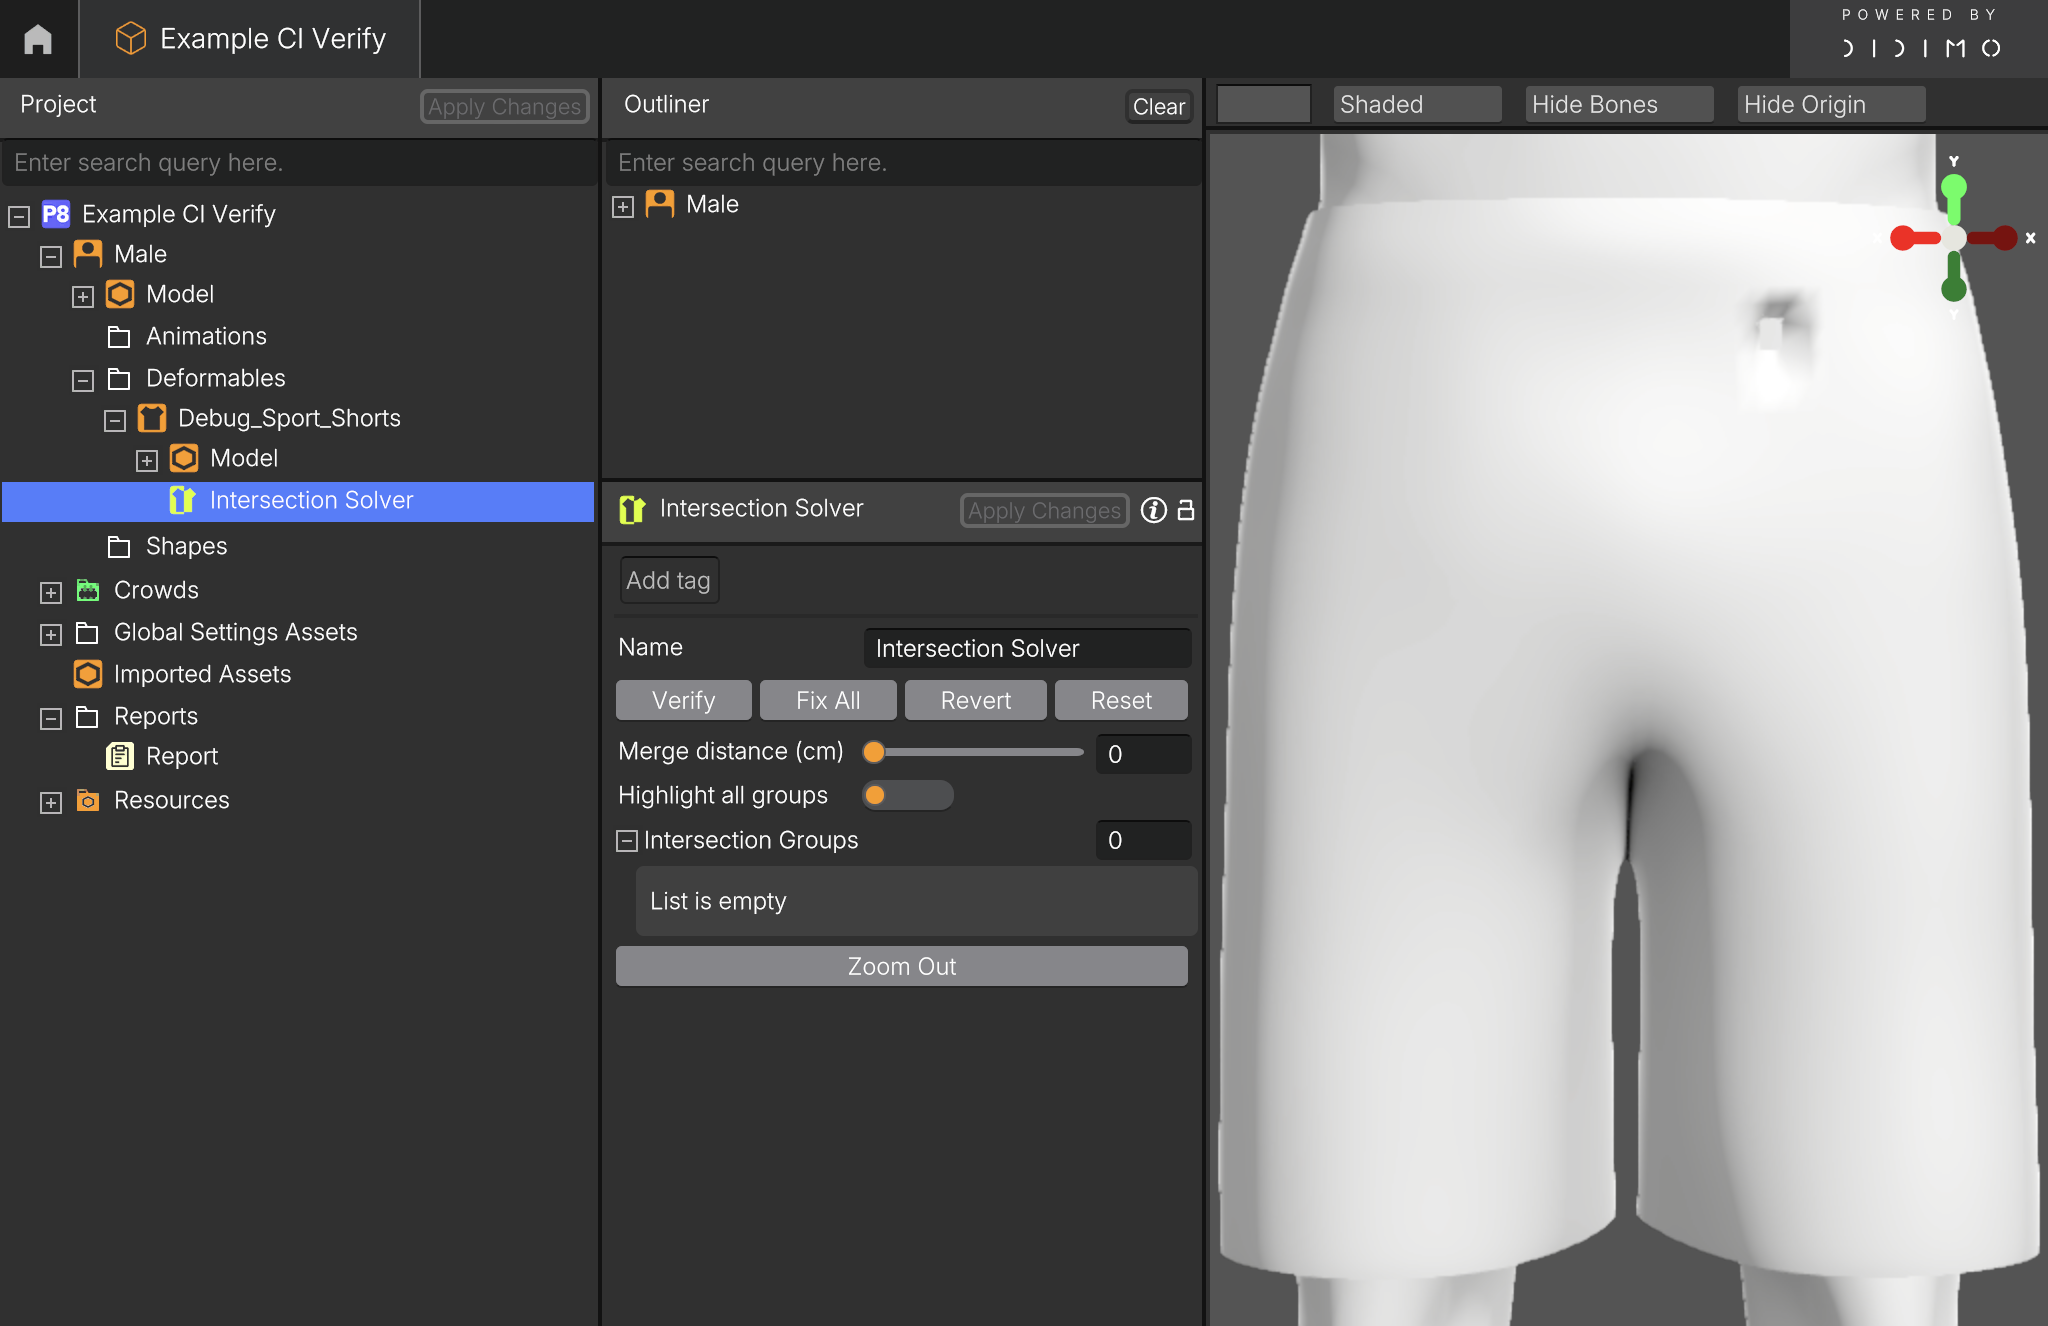Viewport: 2048px width, 1326px height.
Task: Collapse the Intersection Groups section
Action: [627, 841]
